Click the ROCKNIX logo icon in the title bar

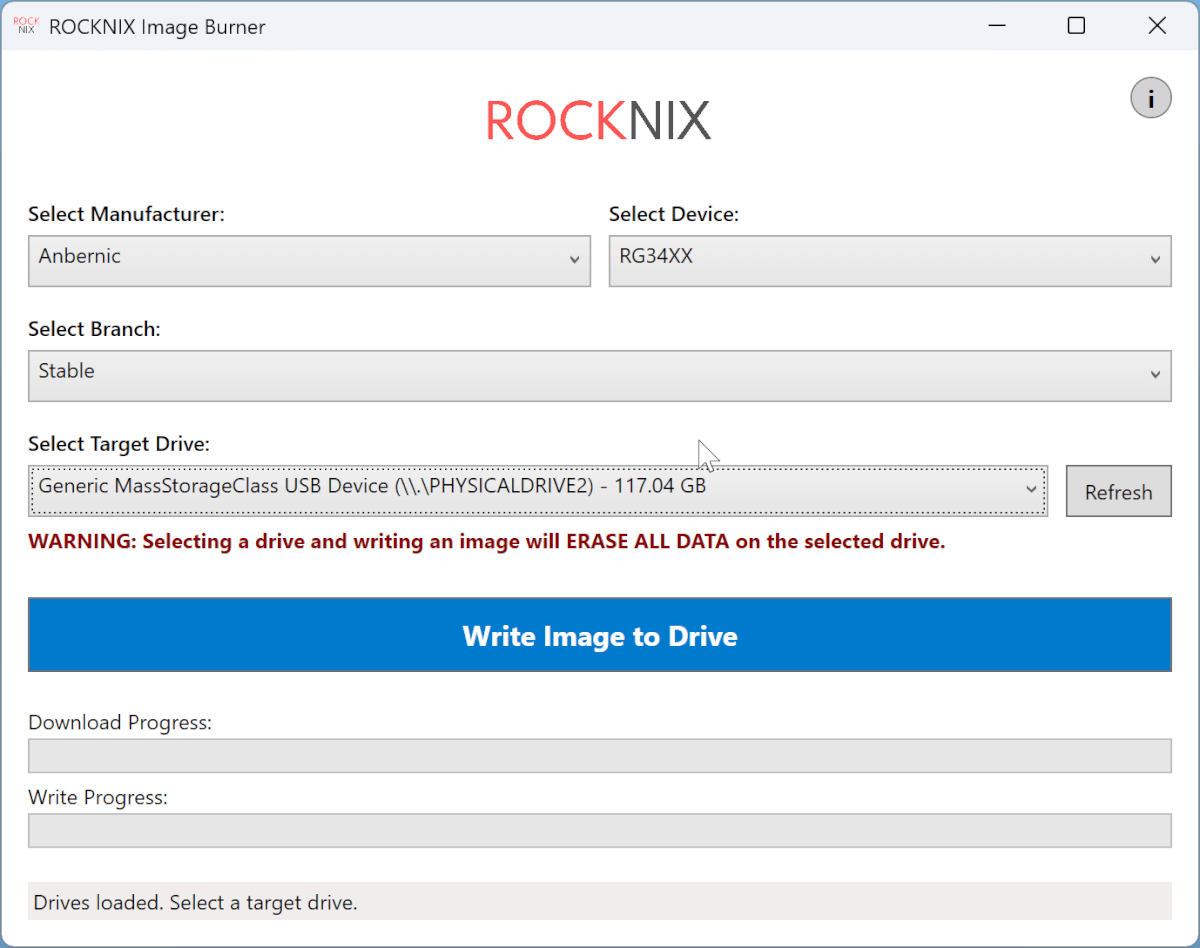[x=25, y=25]
